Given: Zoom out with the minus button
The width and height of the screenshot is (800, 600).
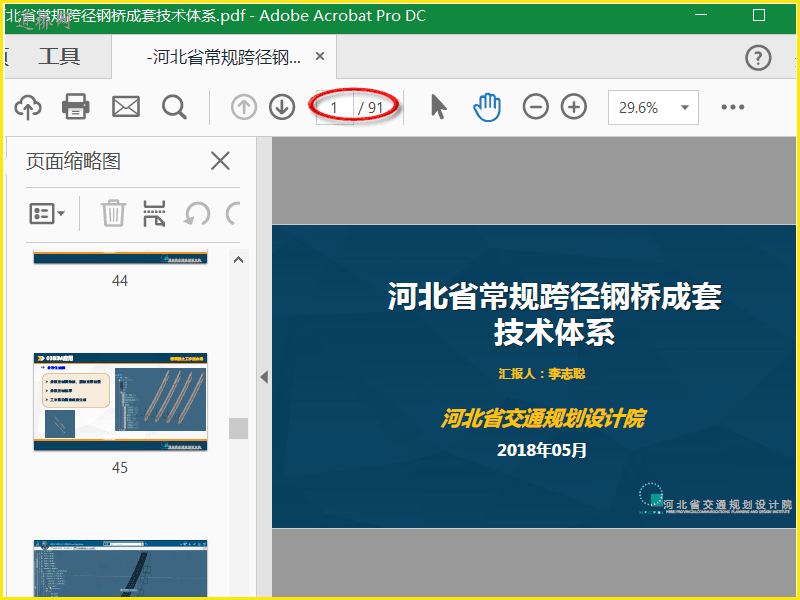Looking at the screenshot, I should (536, 107).
